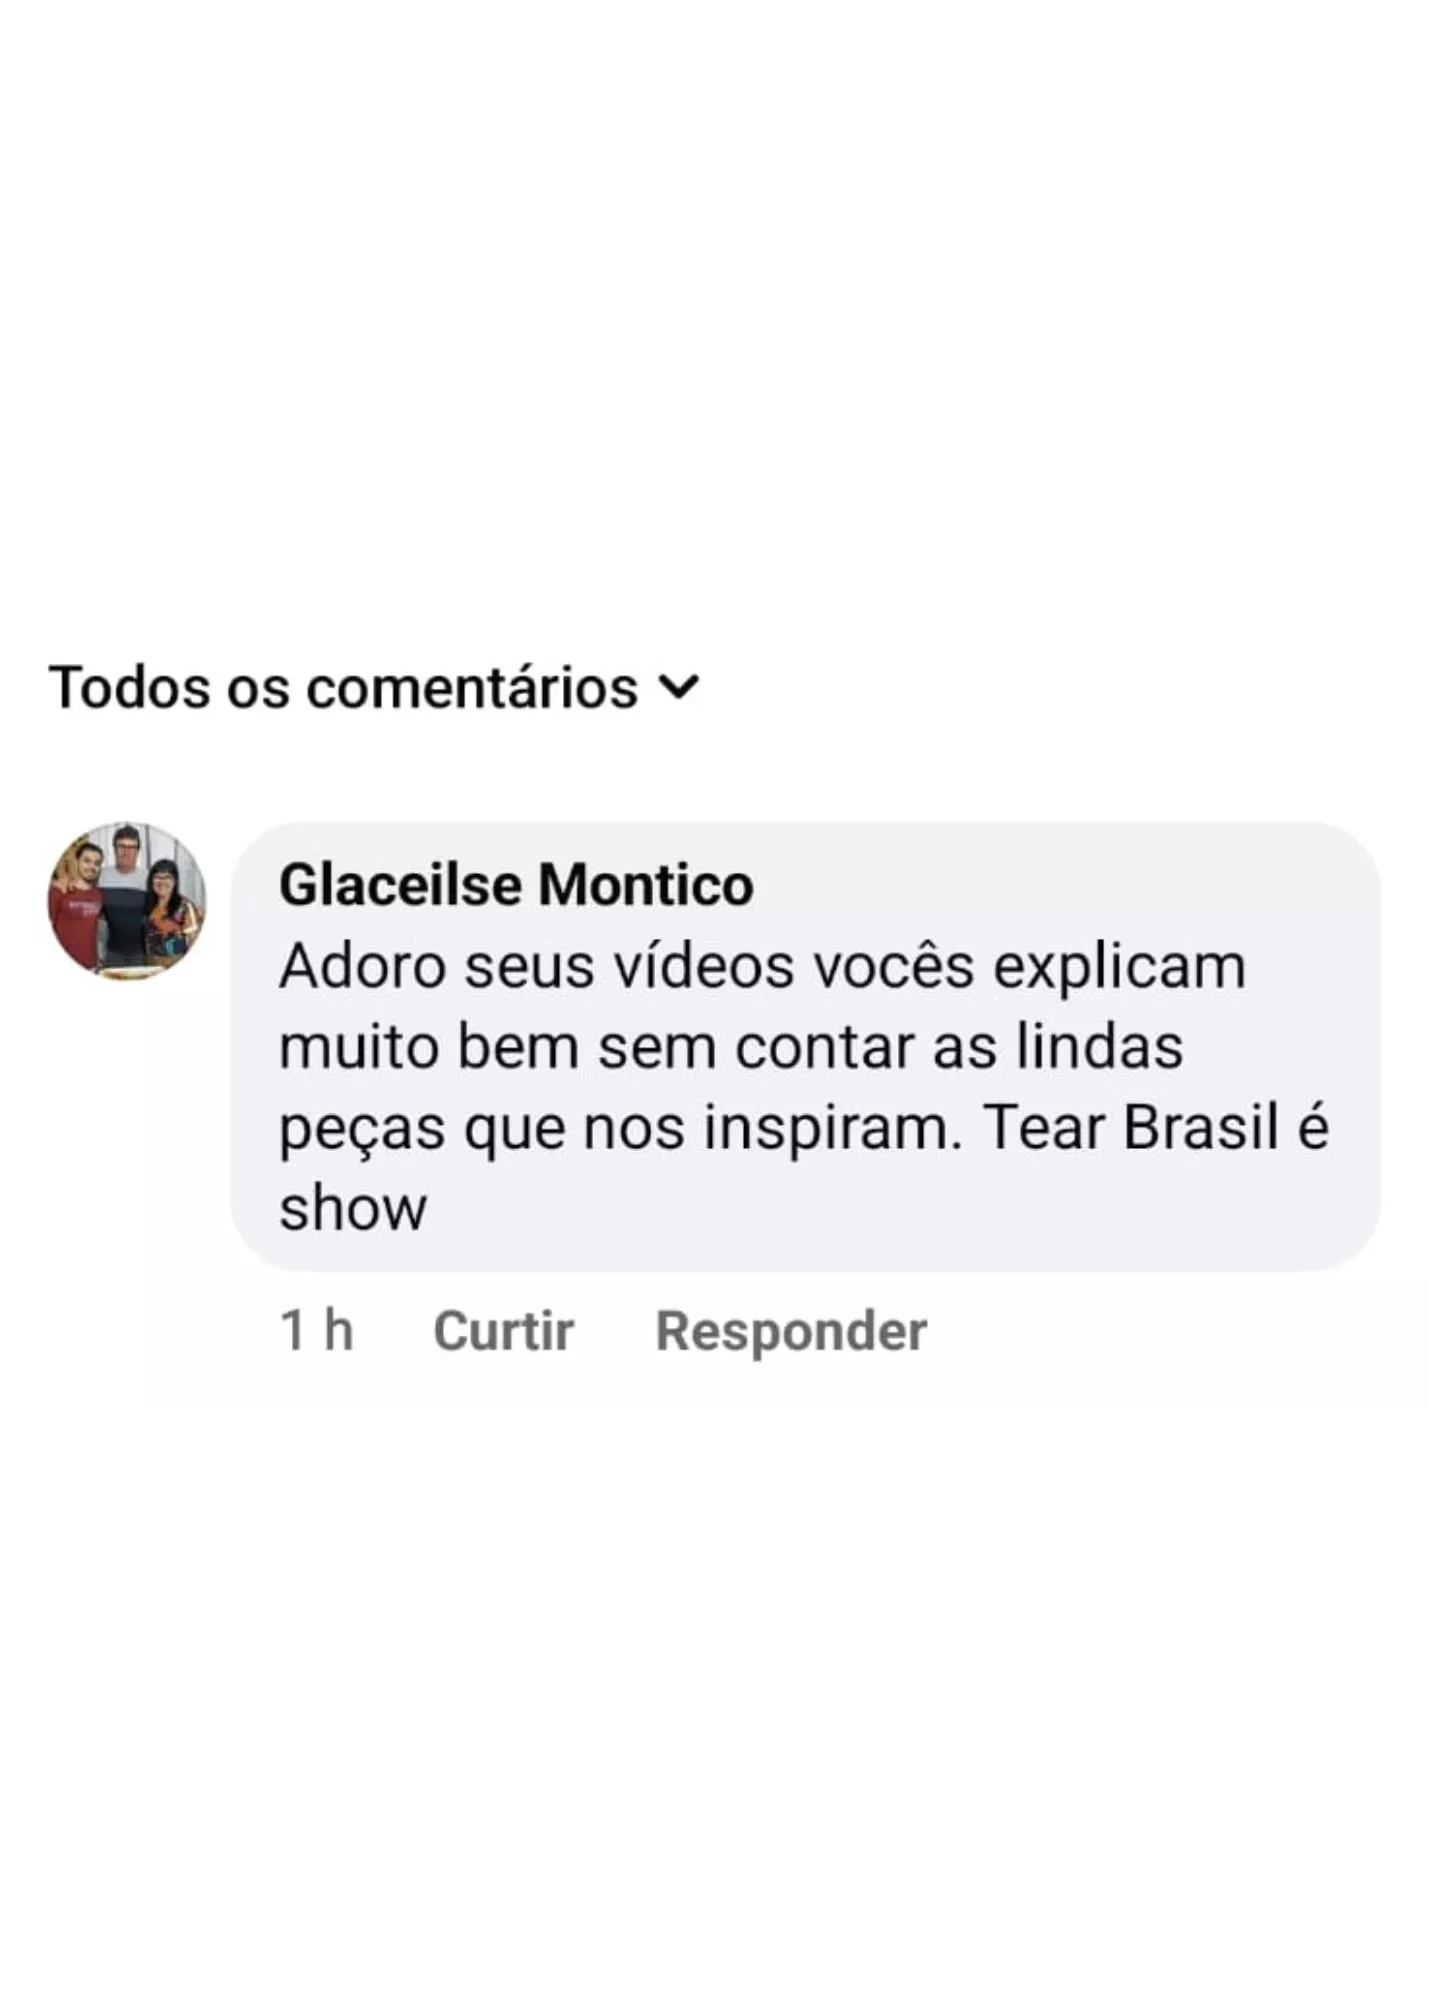
Task: Like the comment with Curtir
Action: tap(503, 1331)
